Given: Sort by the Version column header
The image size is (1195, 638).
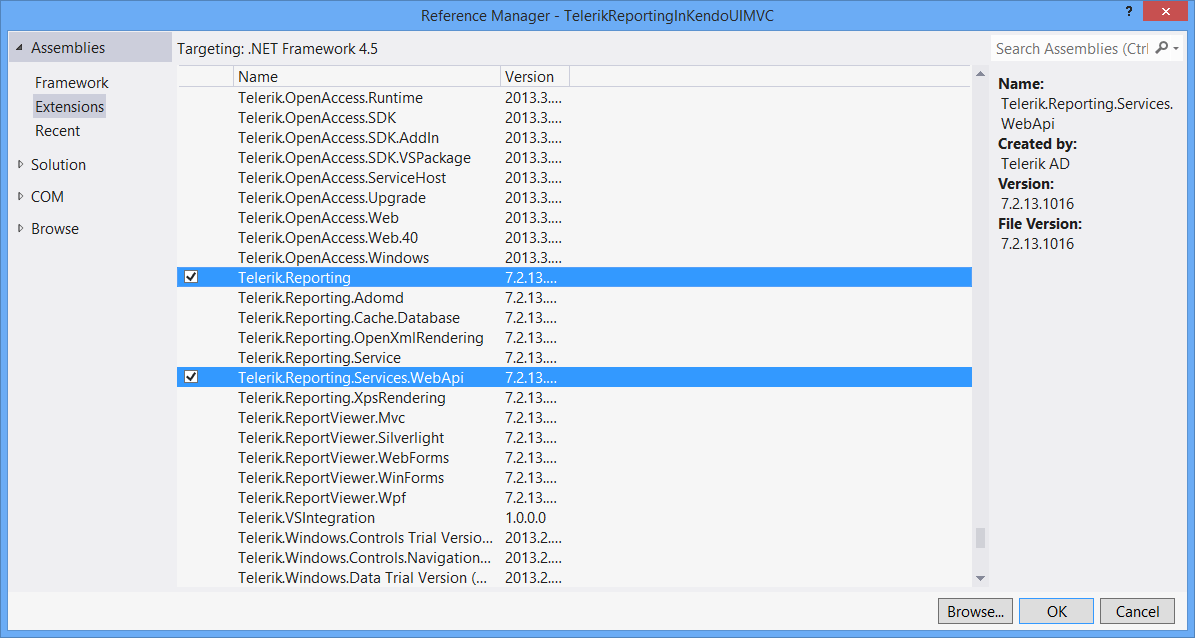Looking at the screenshot, I should pos(535,76).
